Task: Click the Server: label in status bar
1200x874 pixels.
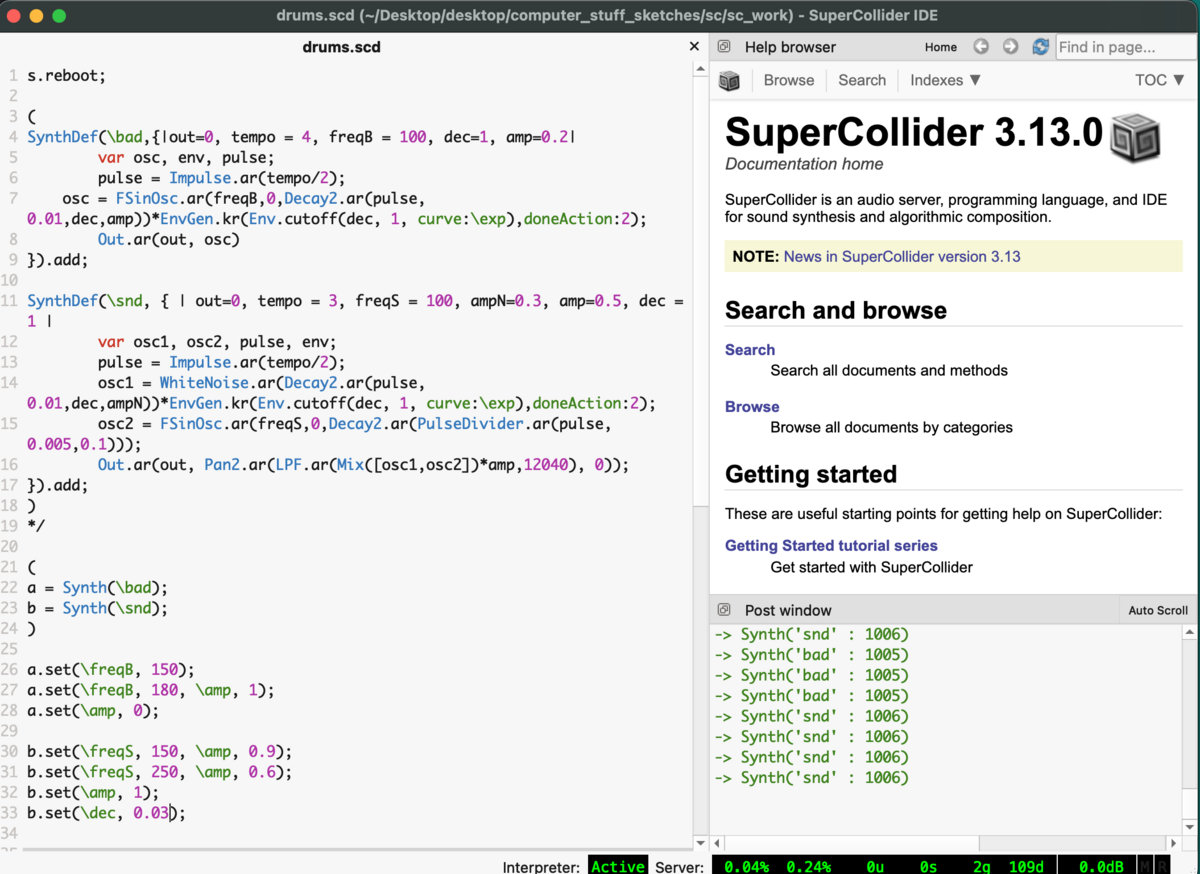Action: (x=680, y=867)
